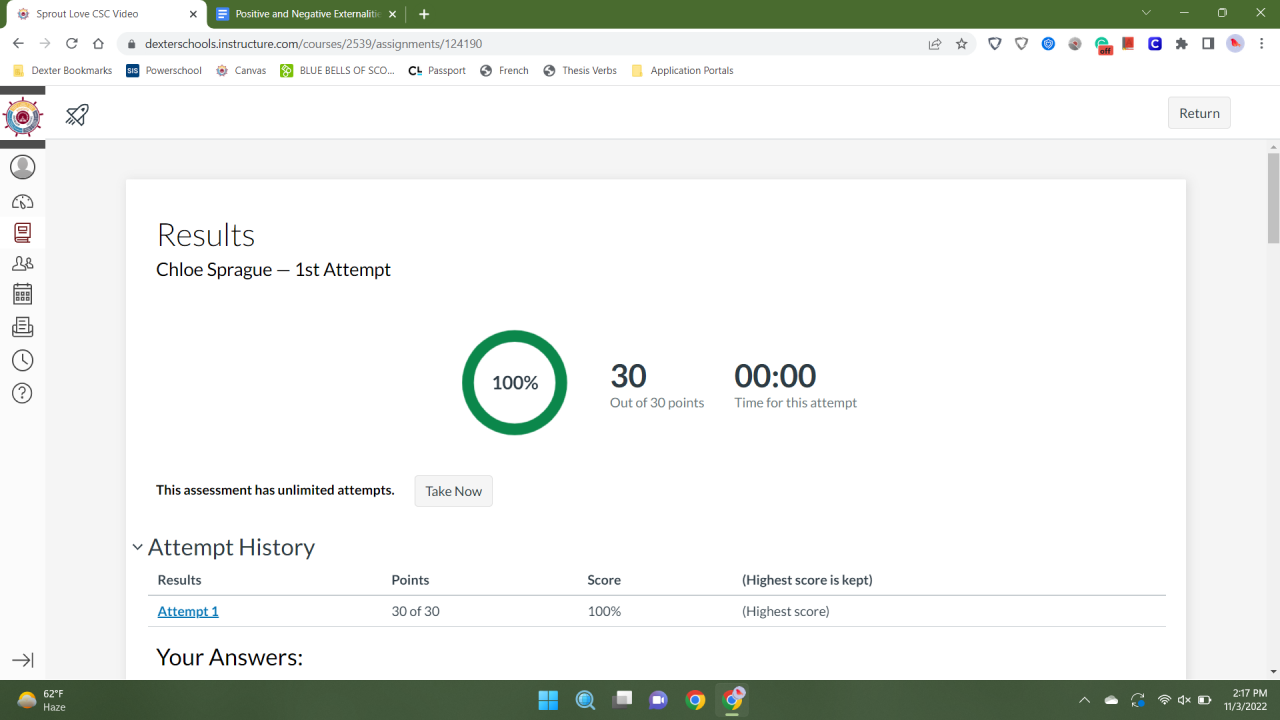Toggle the browser side panel

[x=1208, y=44]
